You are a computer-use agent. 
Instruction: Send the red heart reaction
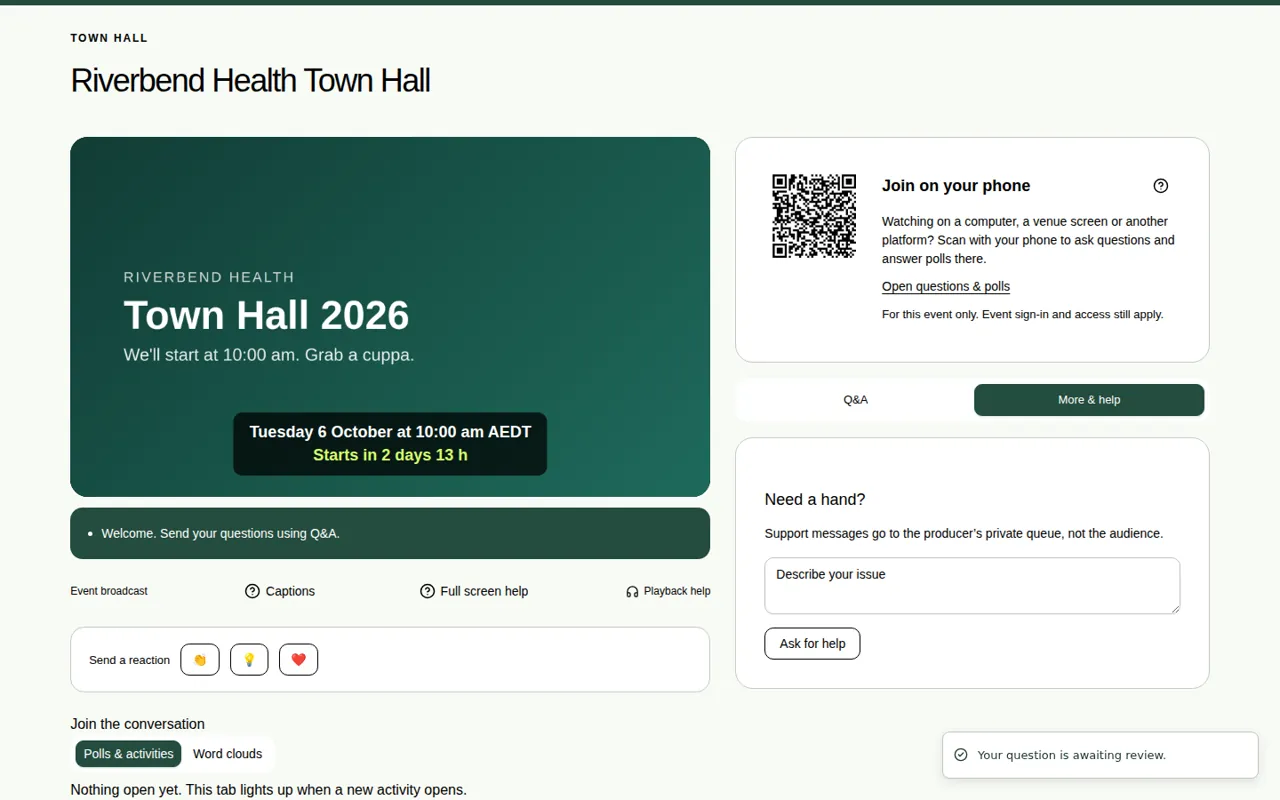coord(298,660)
